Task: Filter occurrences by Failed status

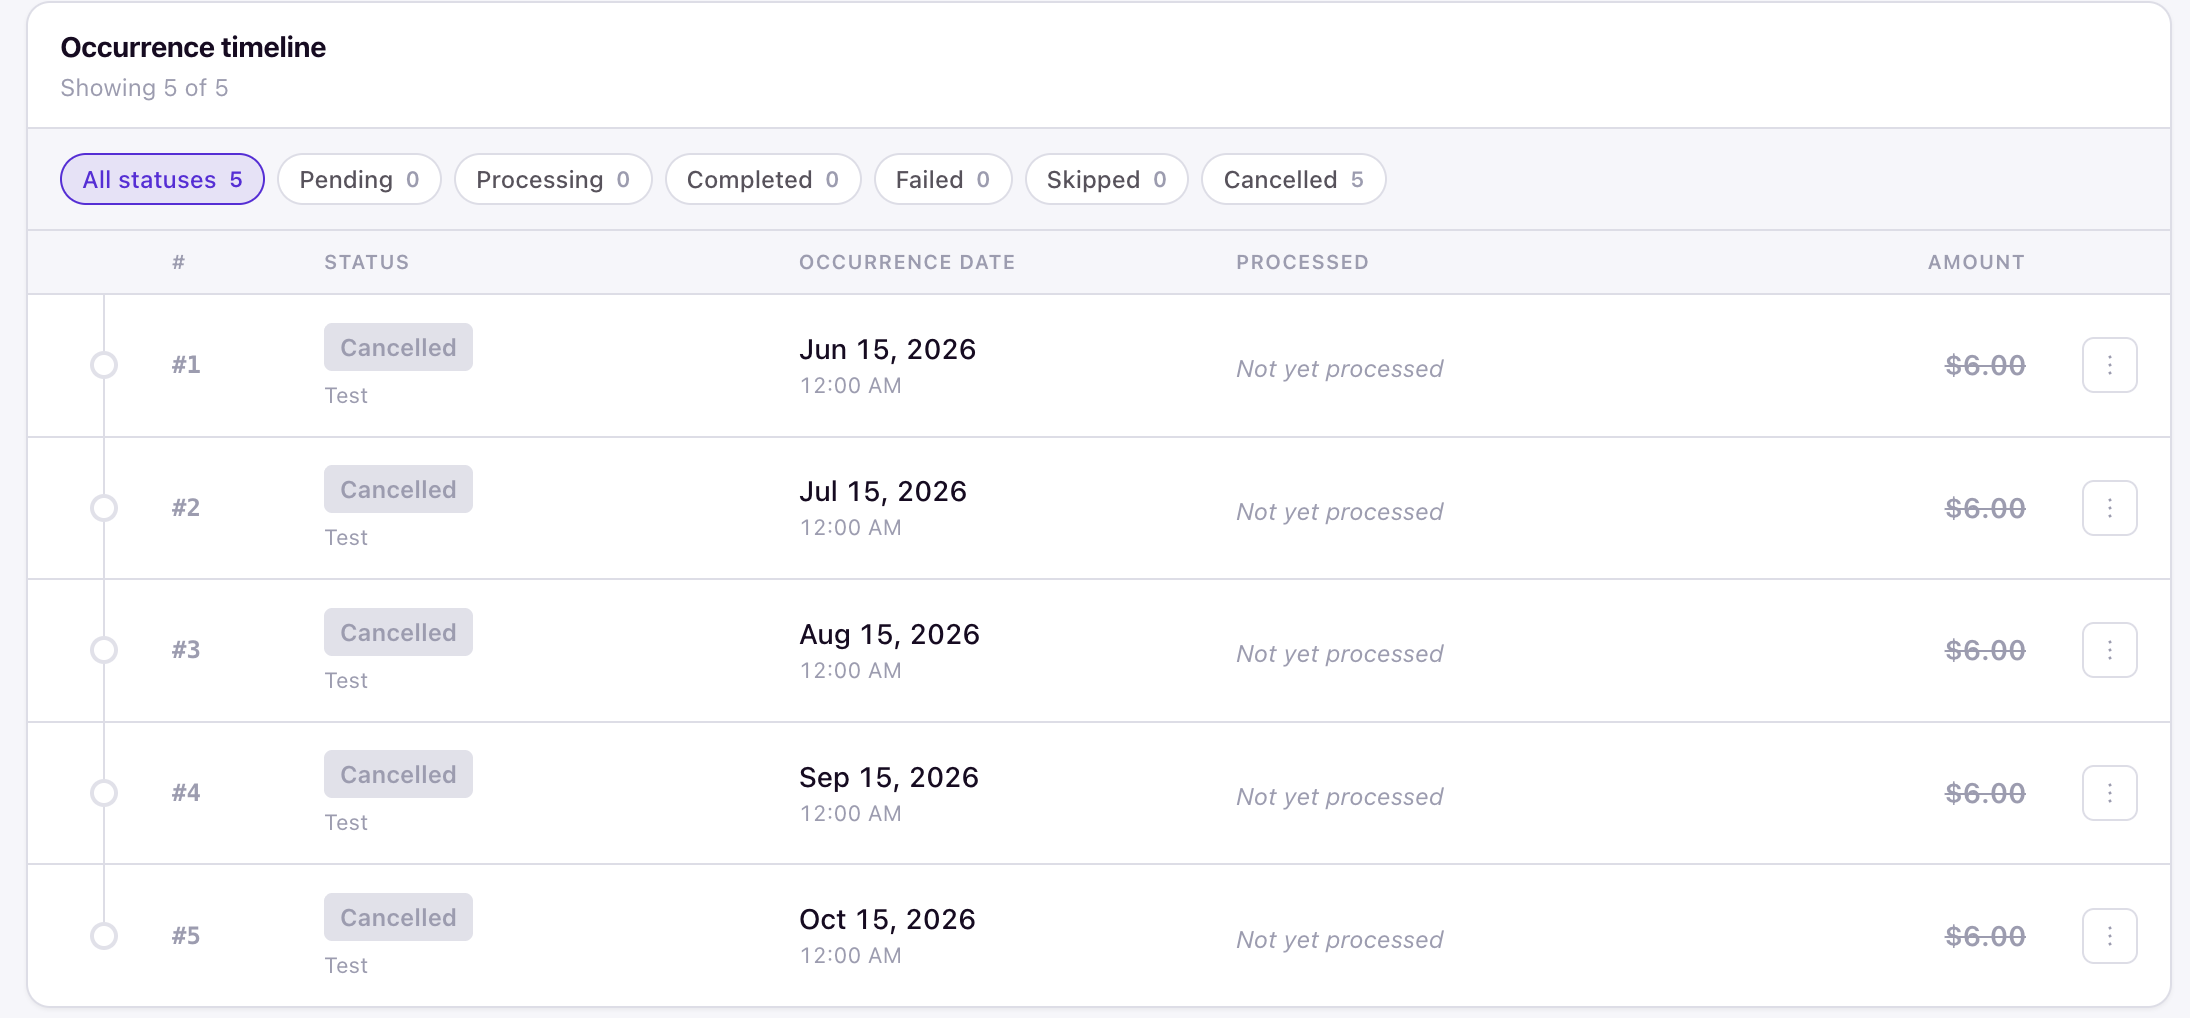Action: [x=943, y=179]
